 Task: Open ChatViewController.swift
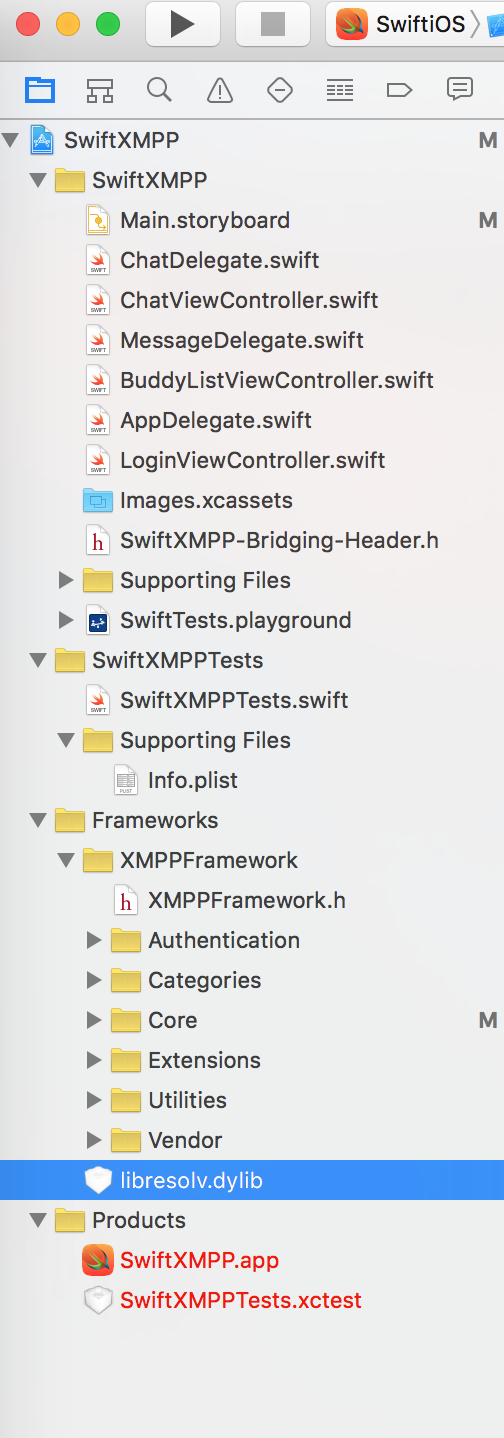[x=249, y=300]
